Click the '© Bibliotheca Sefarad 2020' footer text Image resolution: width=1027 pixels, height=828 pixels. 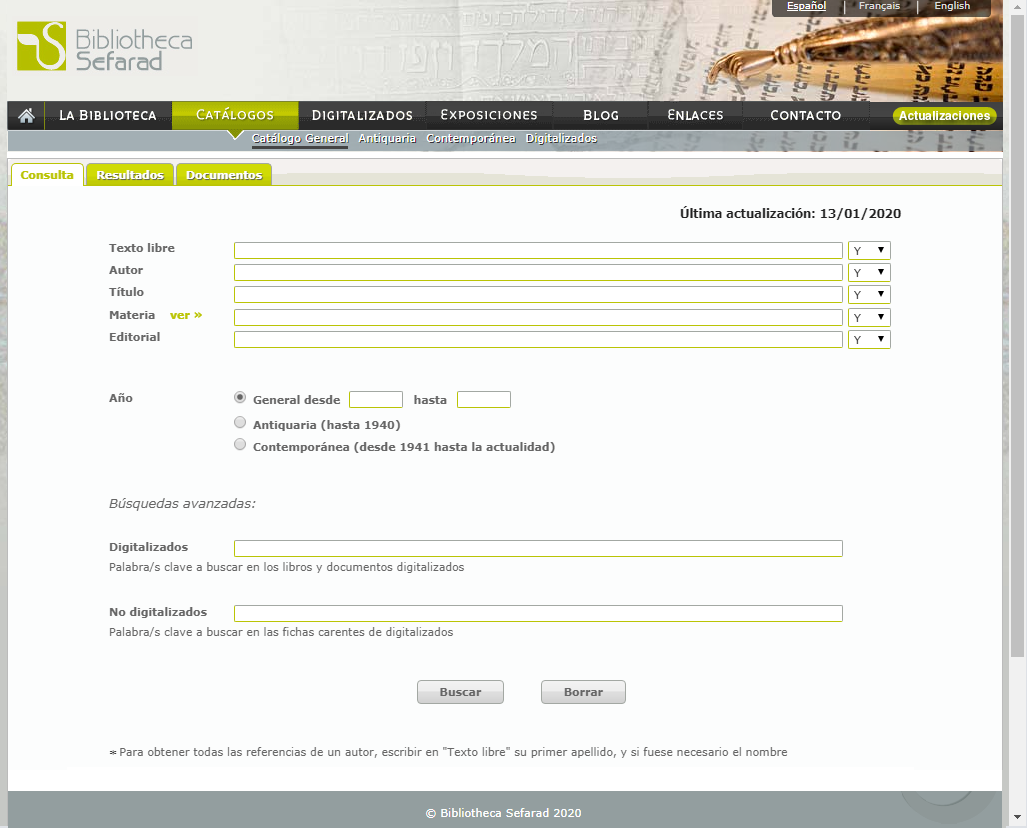tap(504, 813)
